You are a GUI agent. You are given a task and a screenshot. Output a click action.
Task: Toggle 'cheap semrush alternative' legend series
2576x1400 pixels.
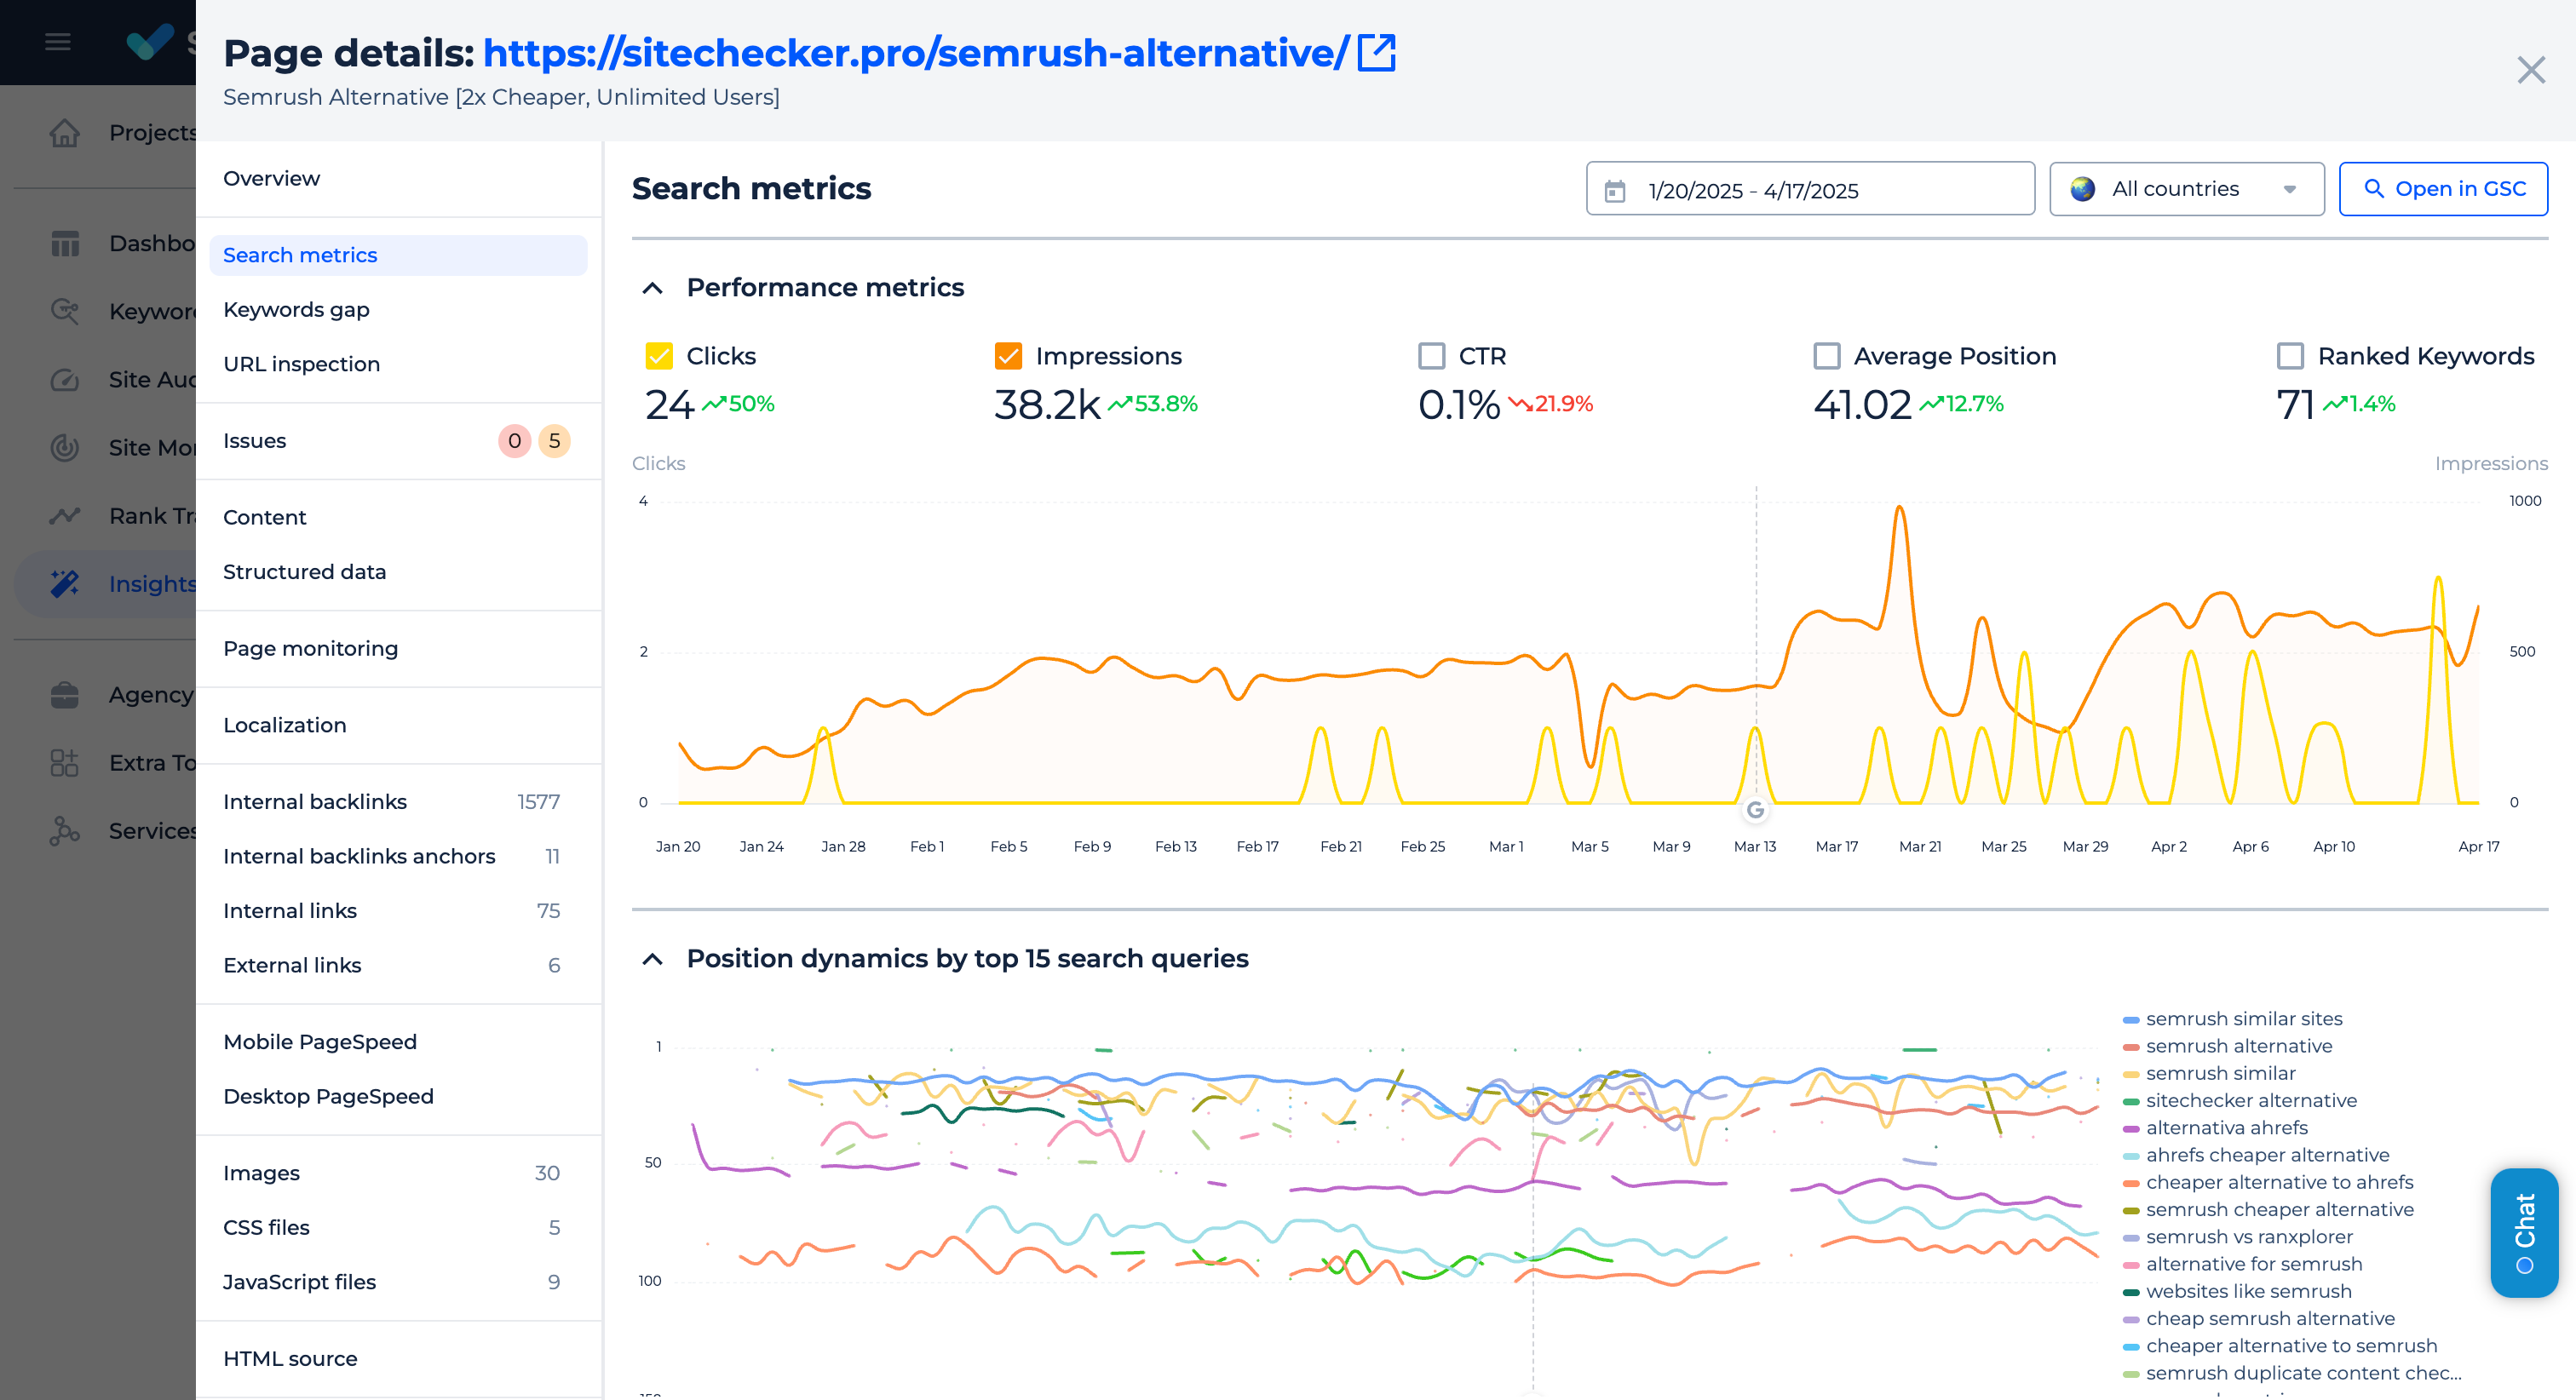pos(2259,1319)
